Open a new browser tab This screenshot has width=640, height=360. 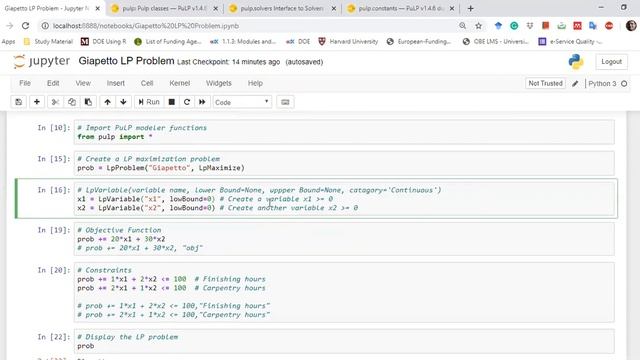tap(471, 8)
